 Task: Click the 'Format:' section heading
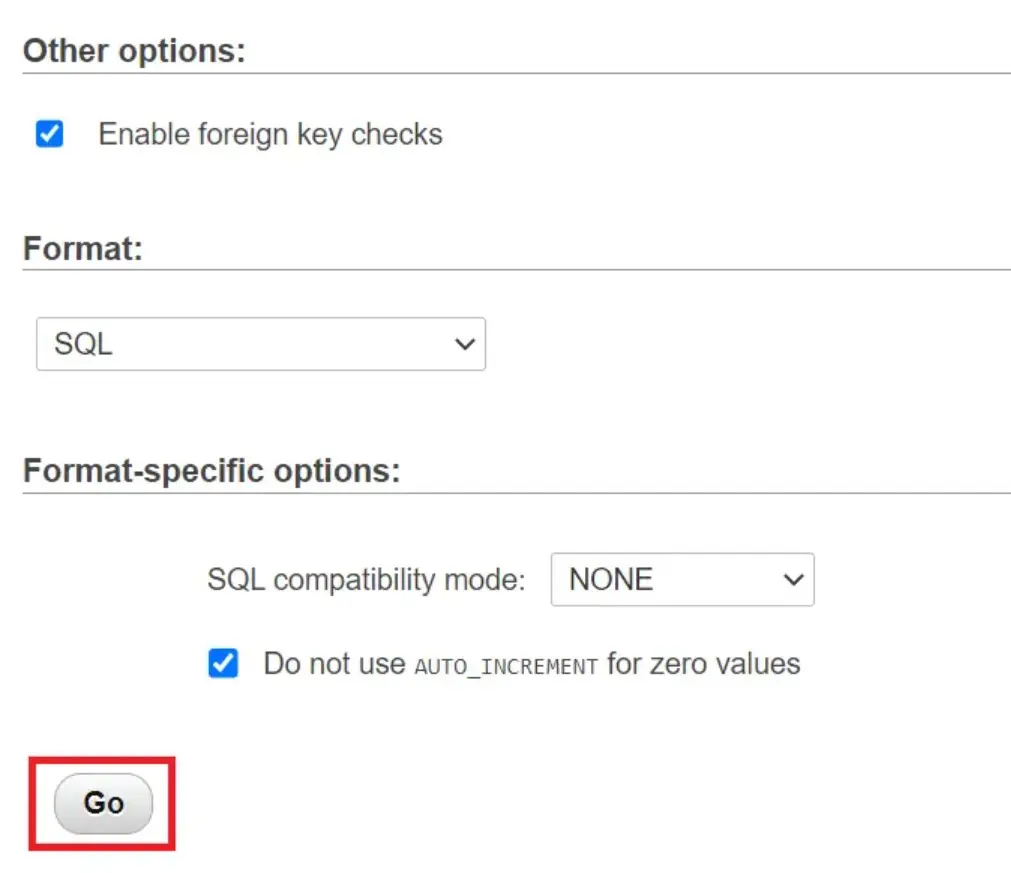pyautogui.click(x=83, y=248)
